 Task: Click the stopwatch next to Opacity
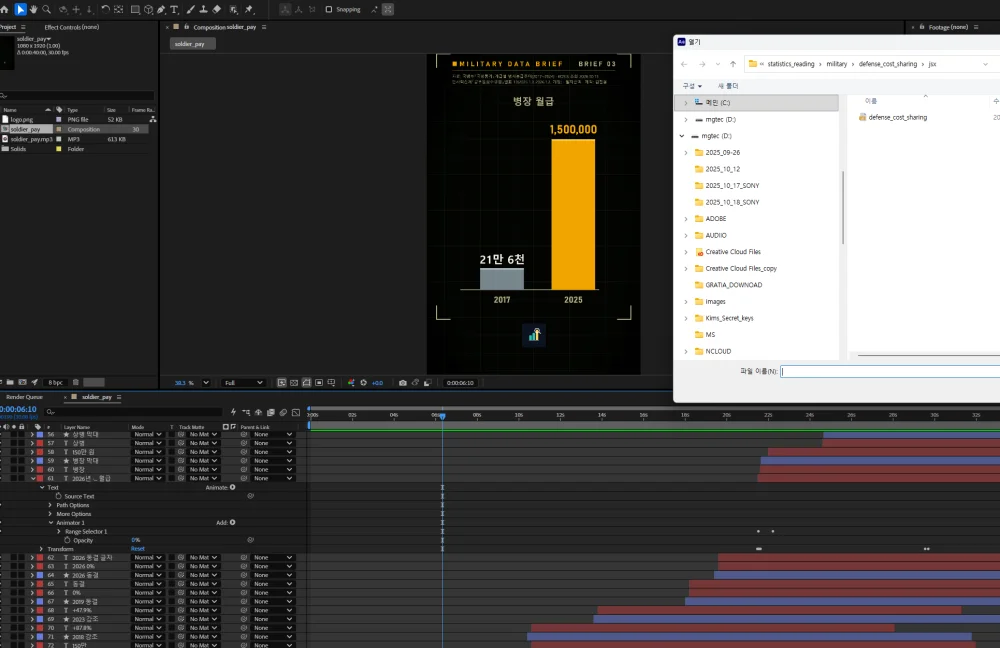(67, 540)
